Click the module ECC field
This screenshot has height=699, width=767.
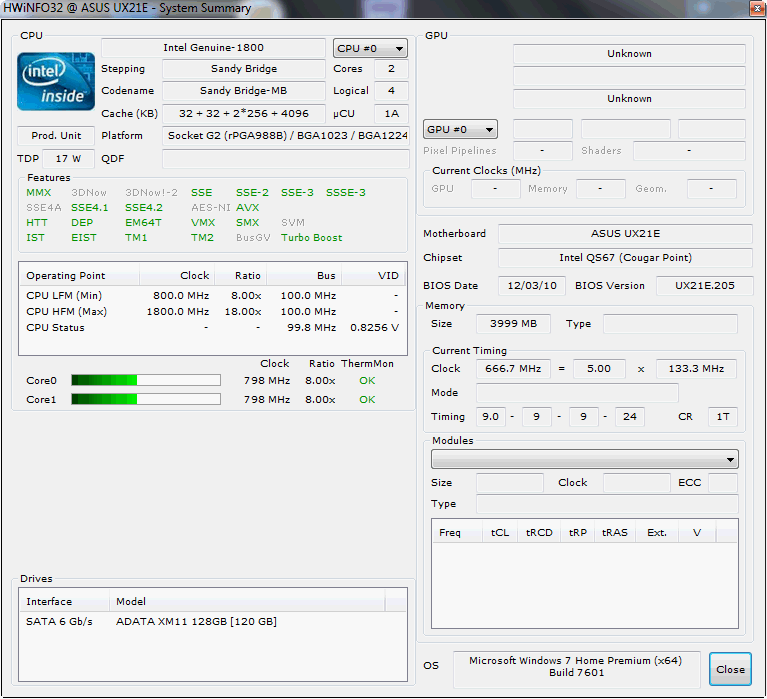coord(722,483)
